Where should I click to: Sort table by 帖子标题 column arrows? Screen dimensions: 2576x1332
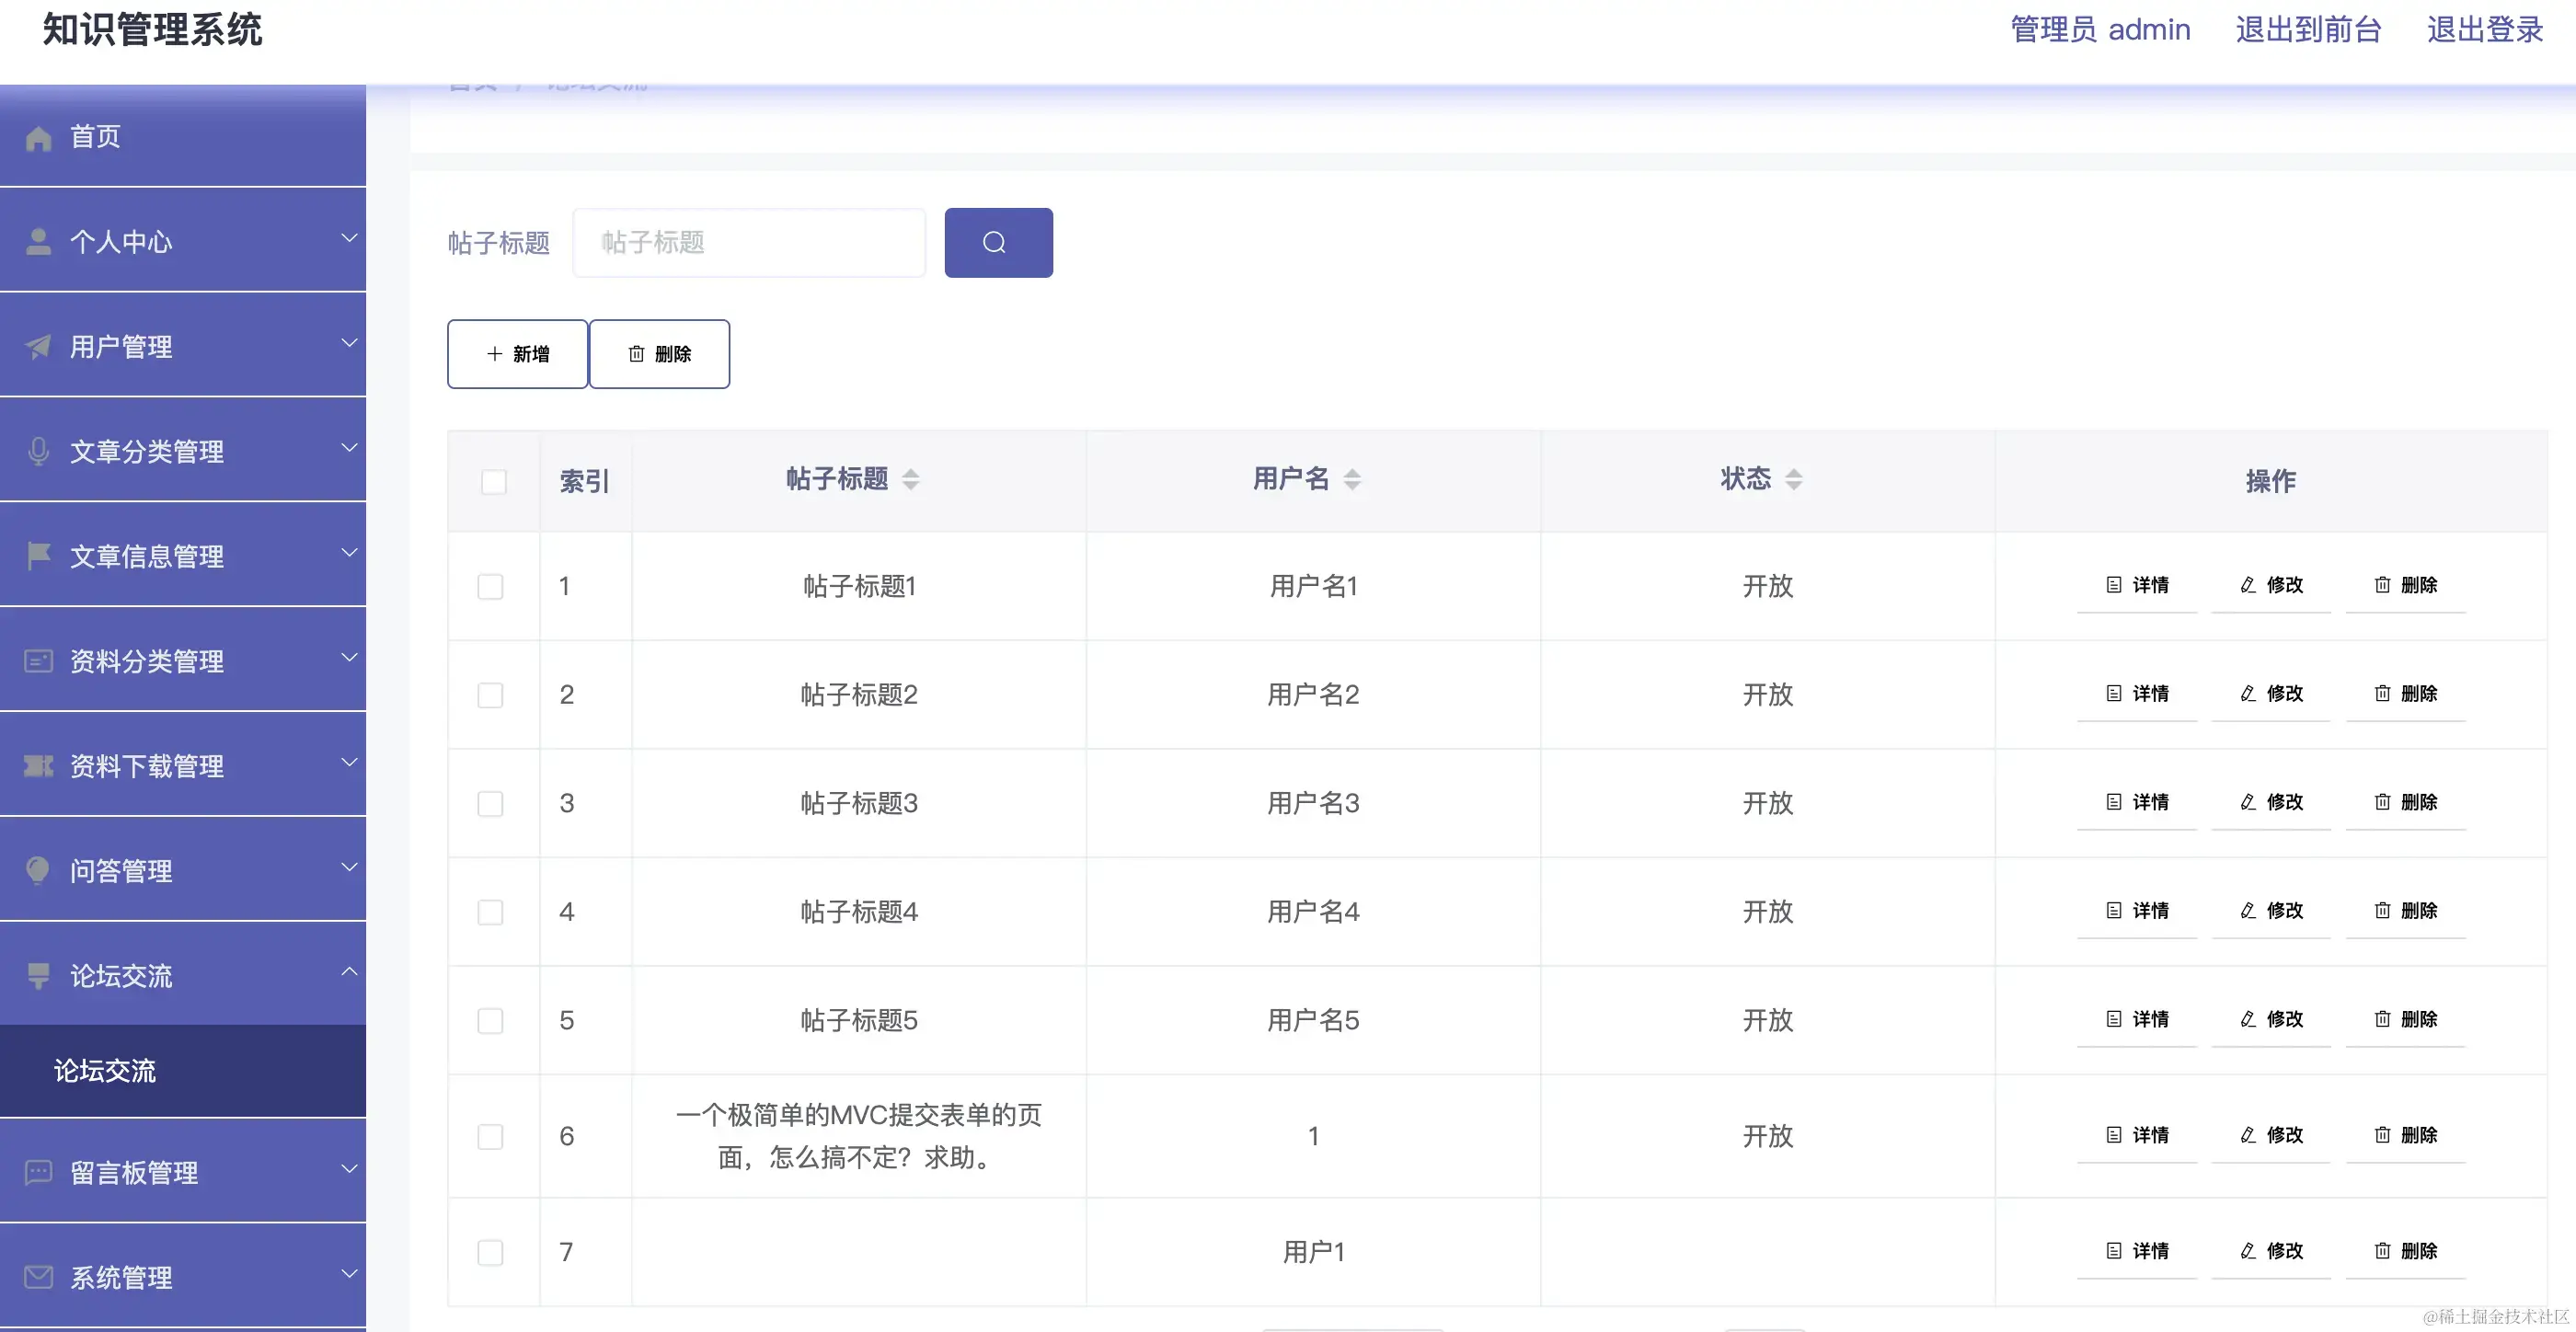(910, 480)
